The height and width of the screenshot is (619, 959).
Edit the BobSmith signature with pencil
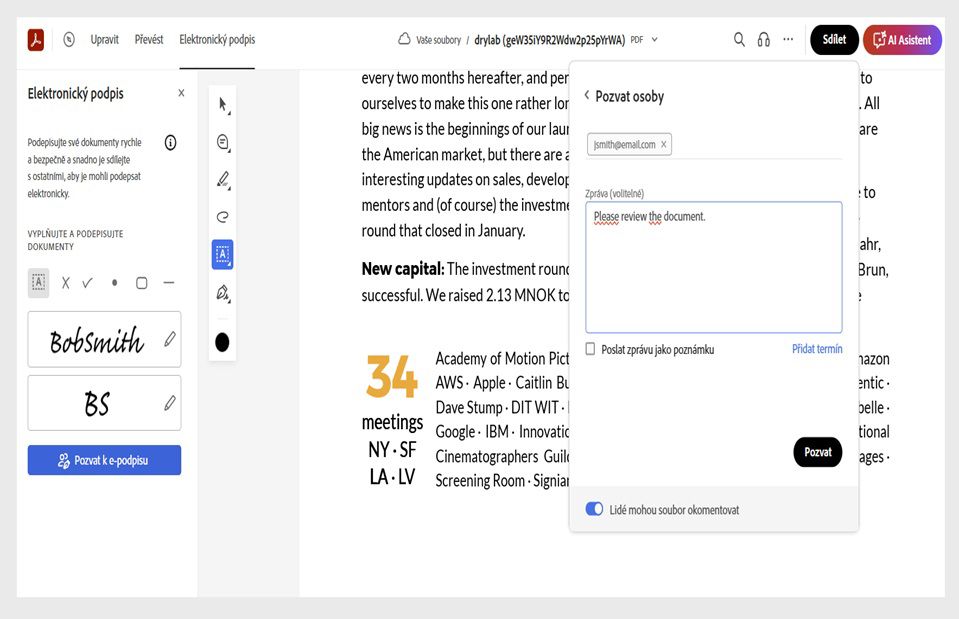(170, 340)
